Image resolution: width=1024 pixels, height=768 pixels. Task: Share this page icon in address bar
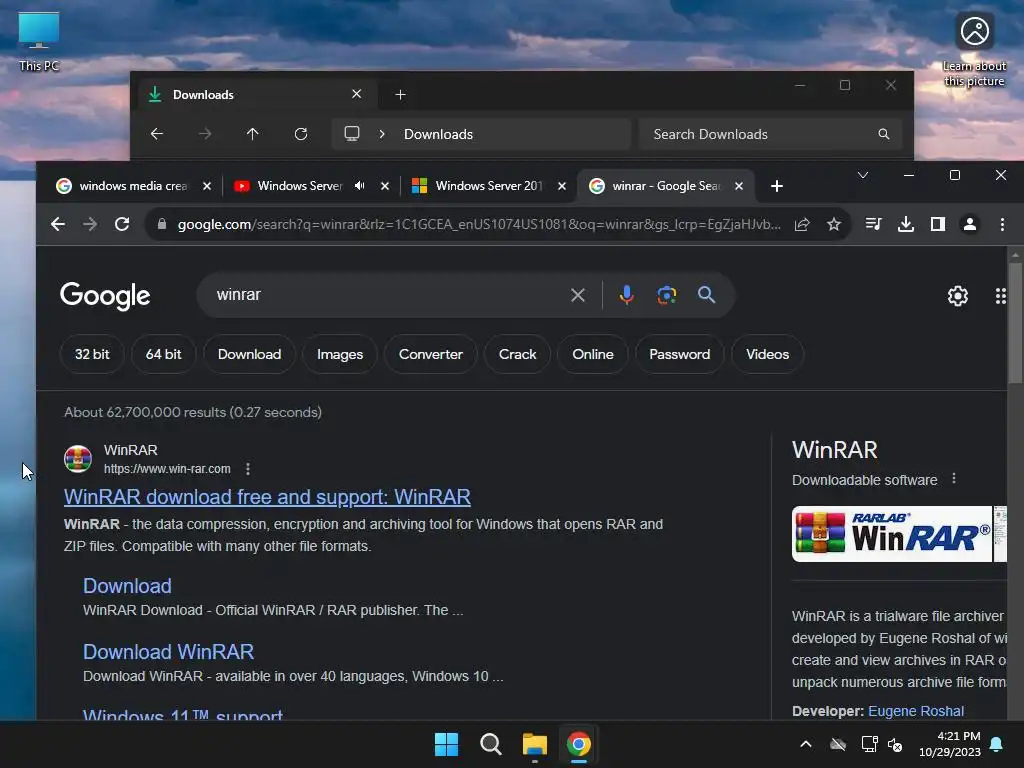tap(802, 224)
